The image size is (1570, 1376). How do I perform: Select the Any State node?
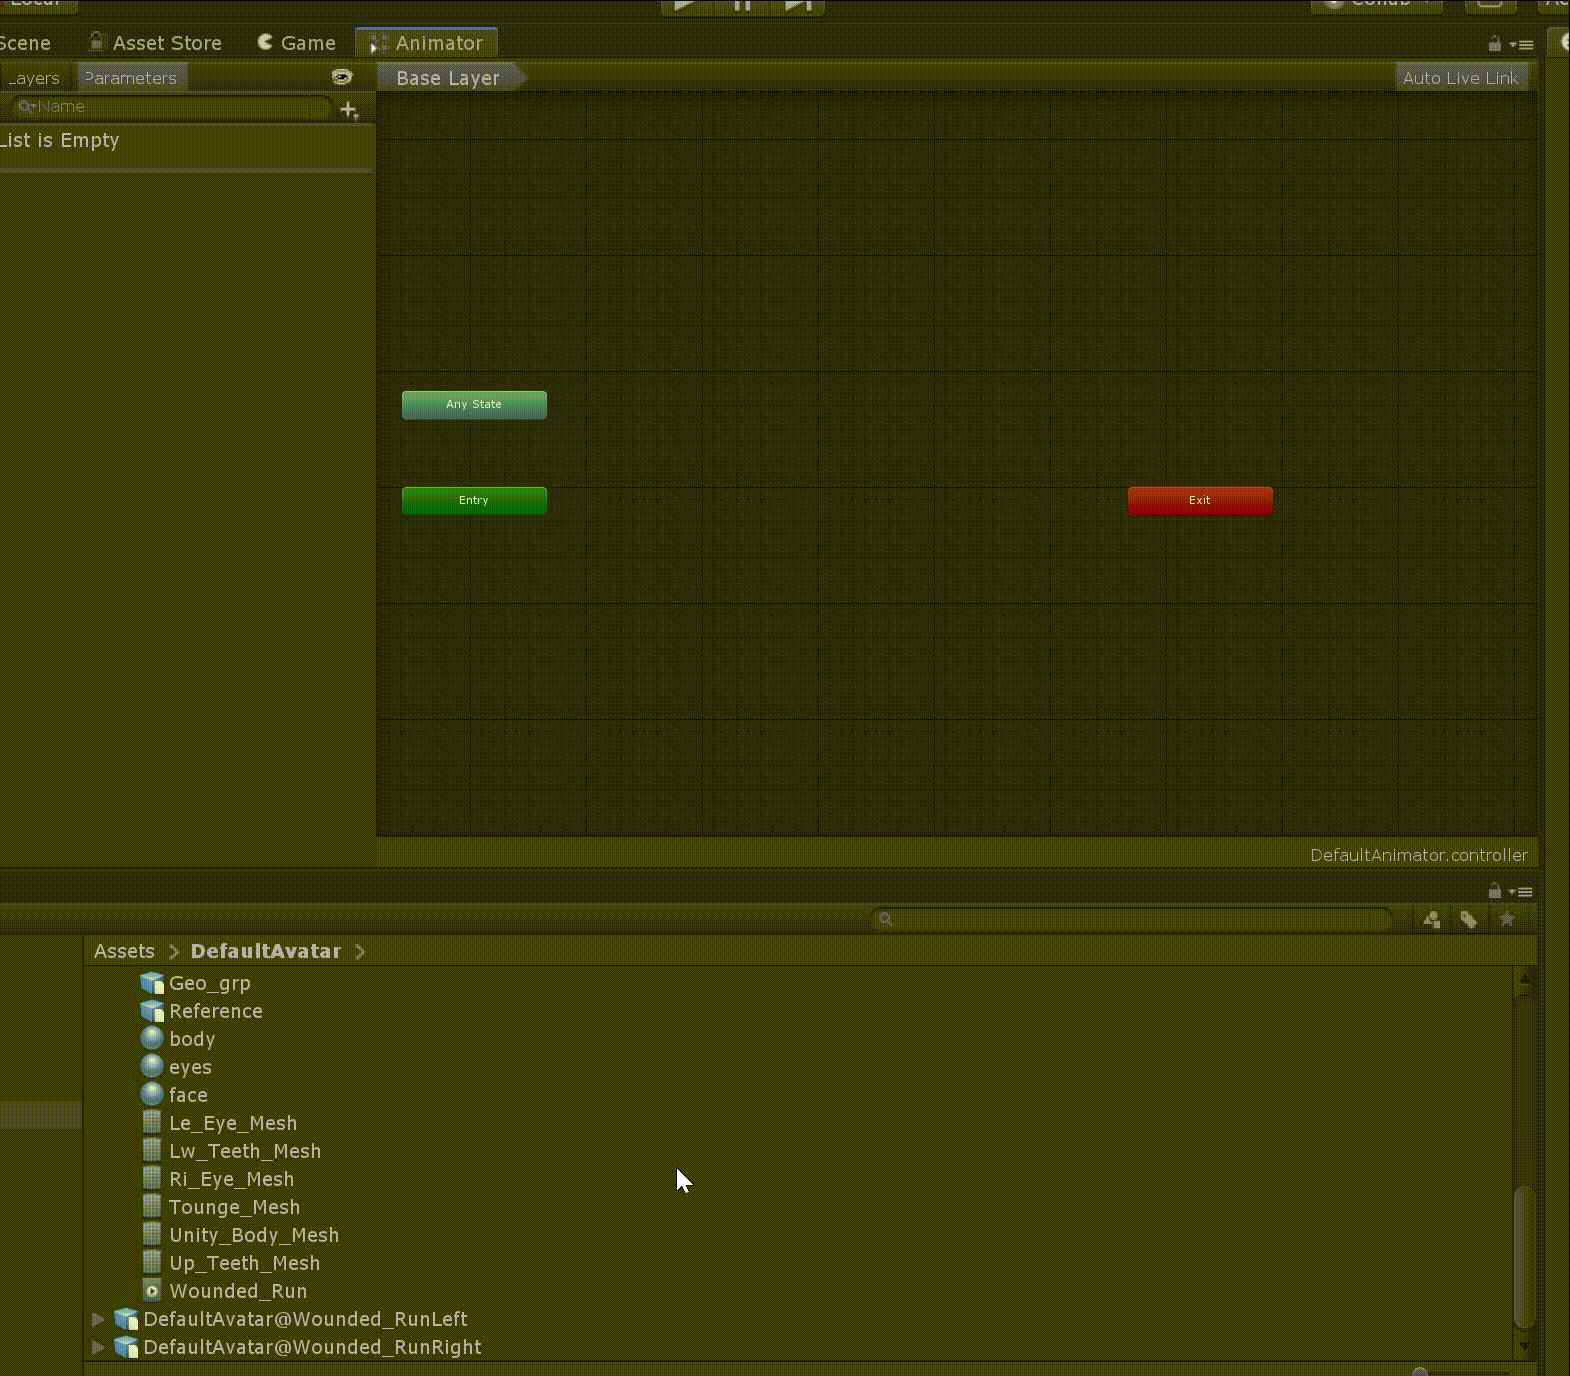(x=474, y=404)
